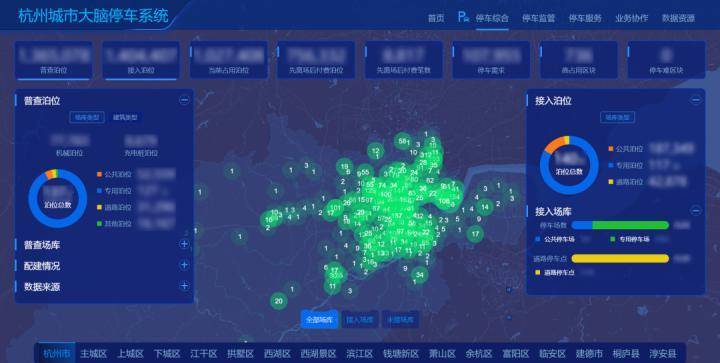Viewport: 720px width, 363px height.
Task: Select 临安区 district
Action: point(552,354)
